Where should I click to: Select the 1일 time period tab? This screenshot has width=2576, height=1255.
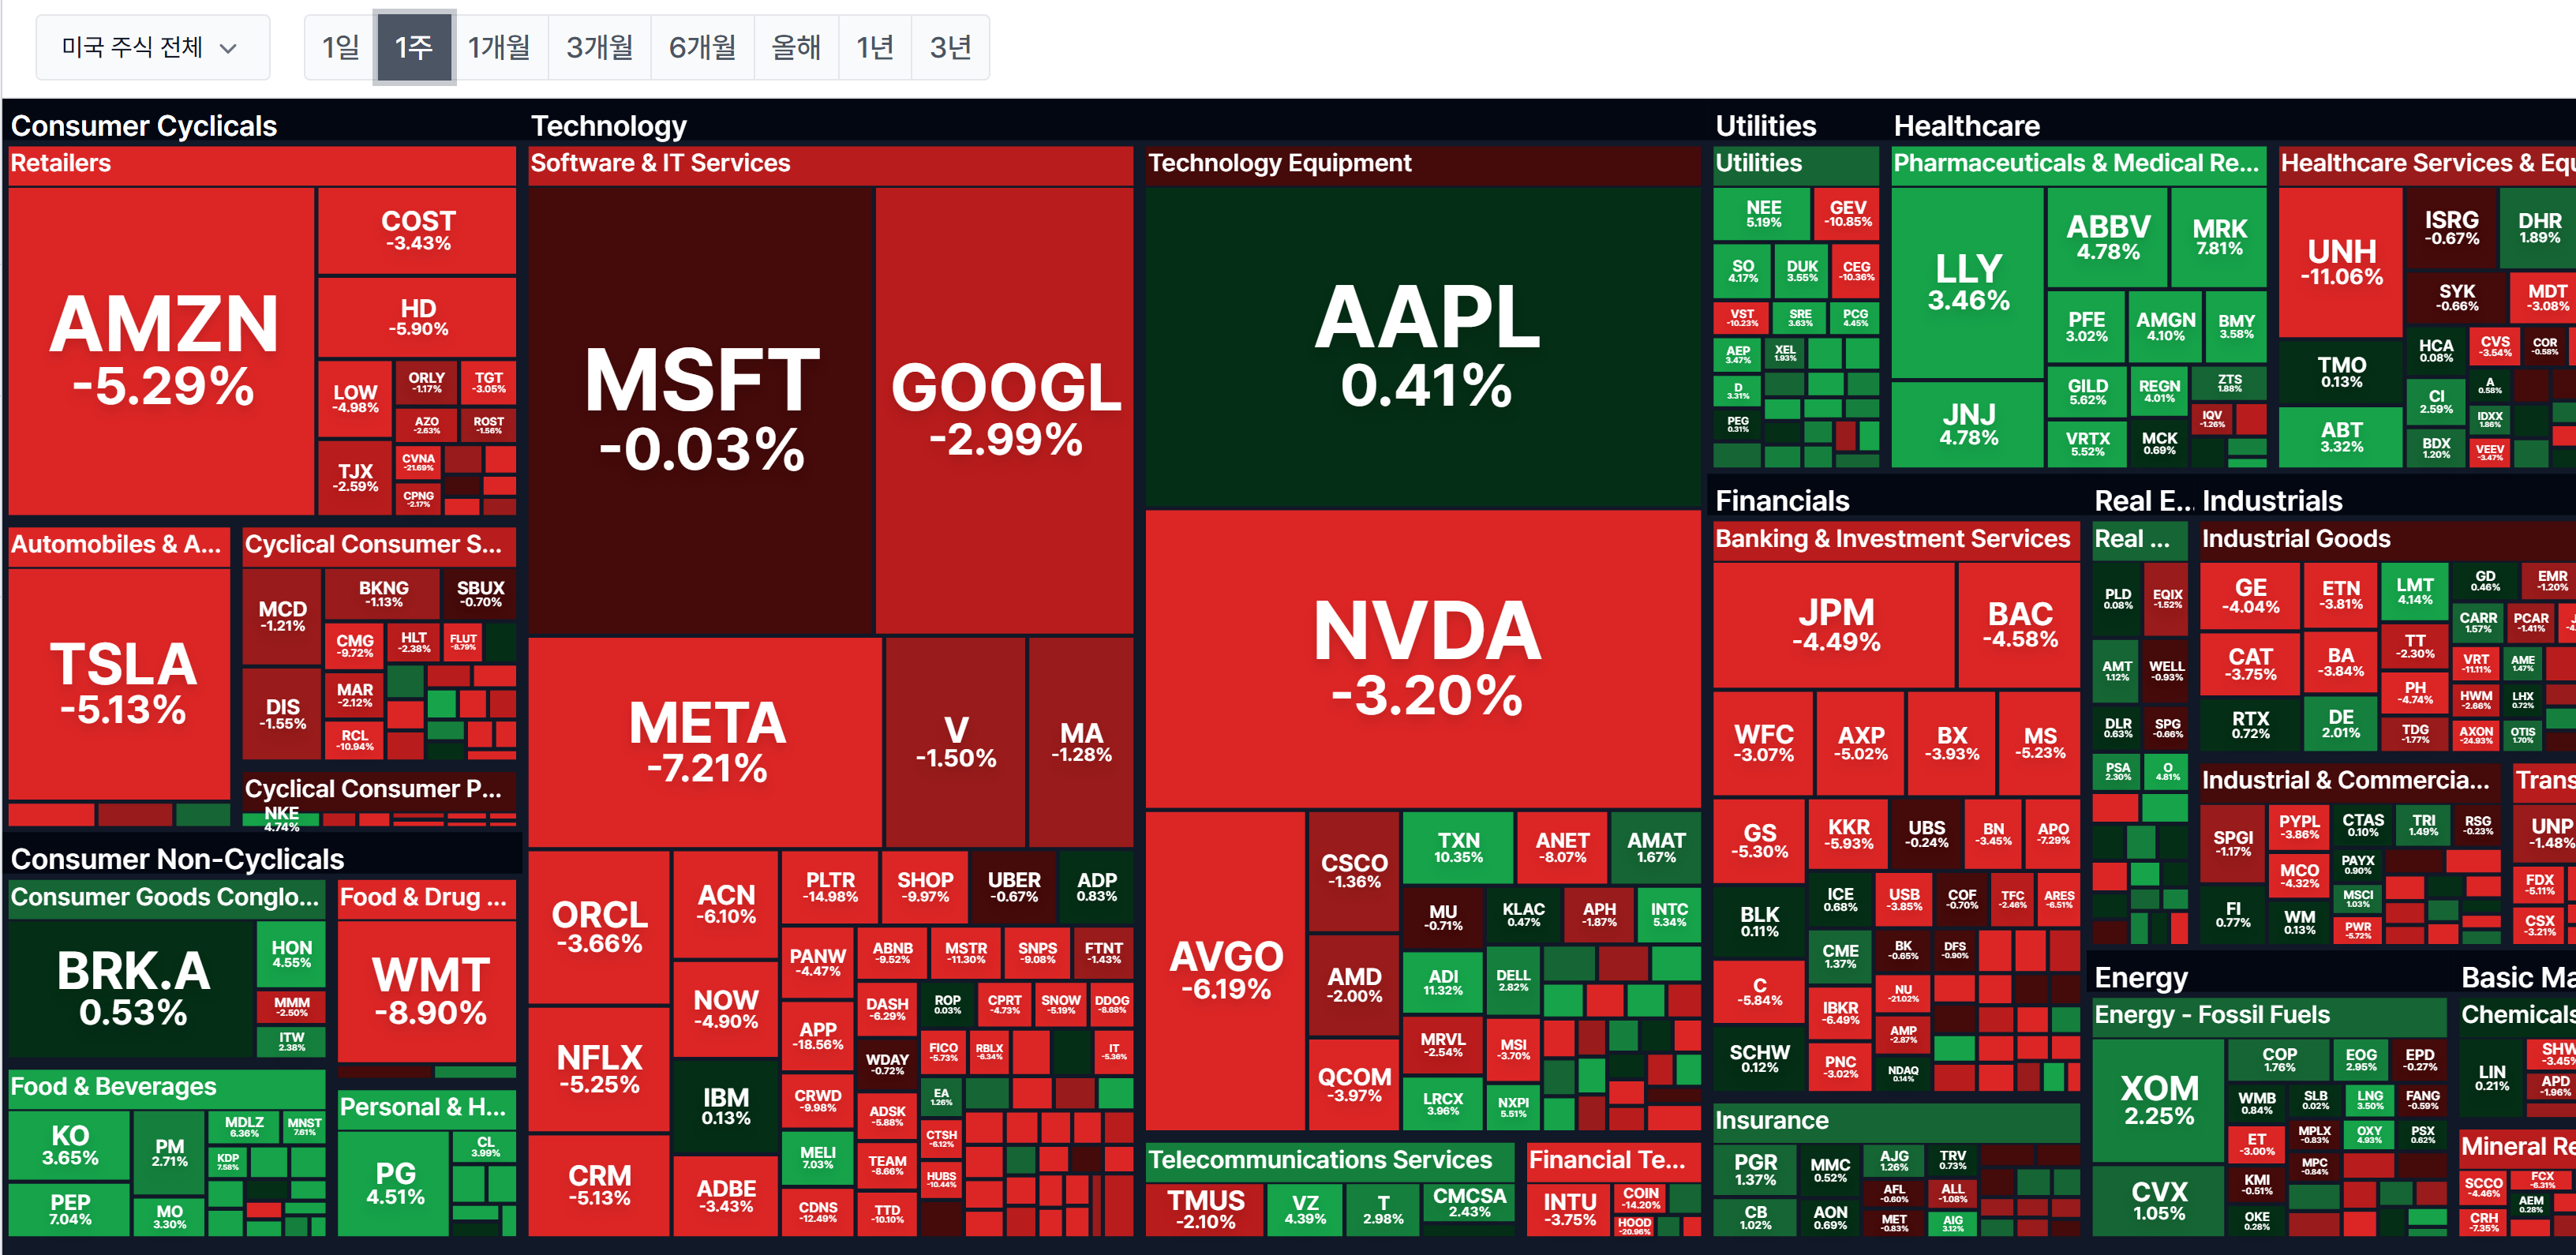click(x=340, y=47)
